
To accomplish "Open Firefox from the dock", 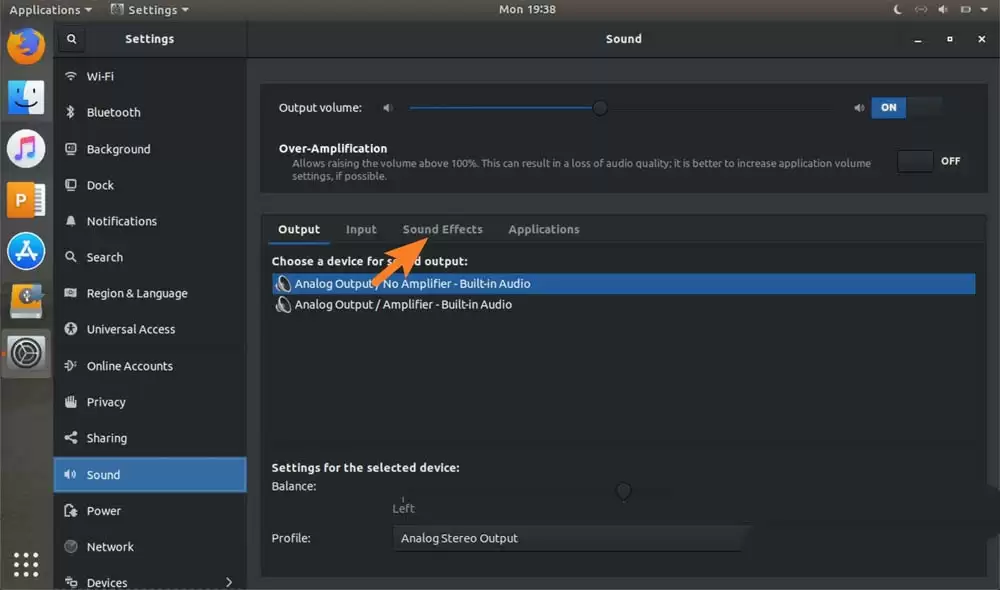I will [x=26, y=46].
